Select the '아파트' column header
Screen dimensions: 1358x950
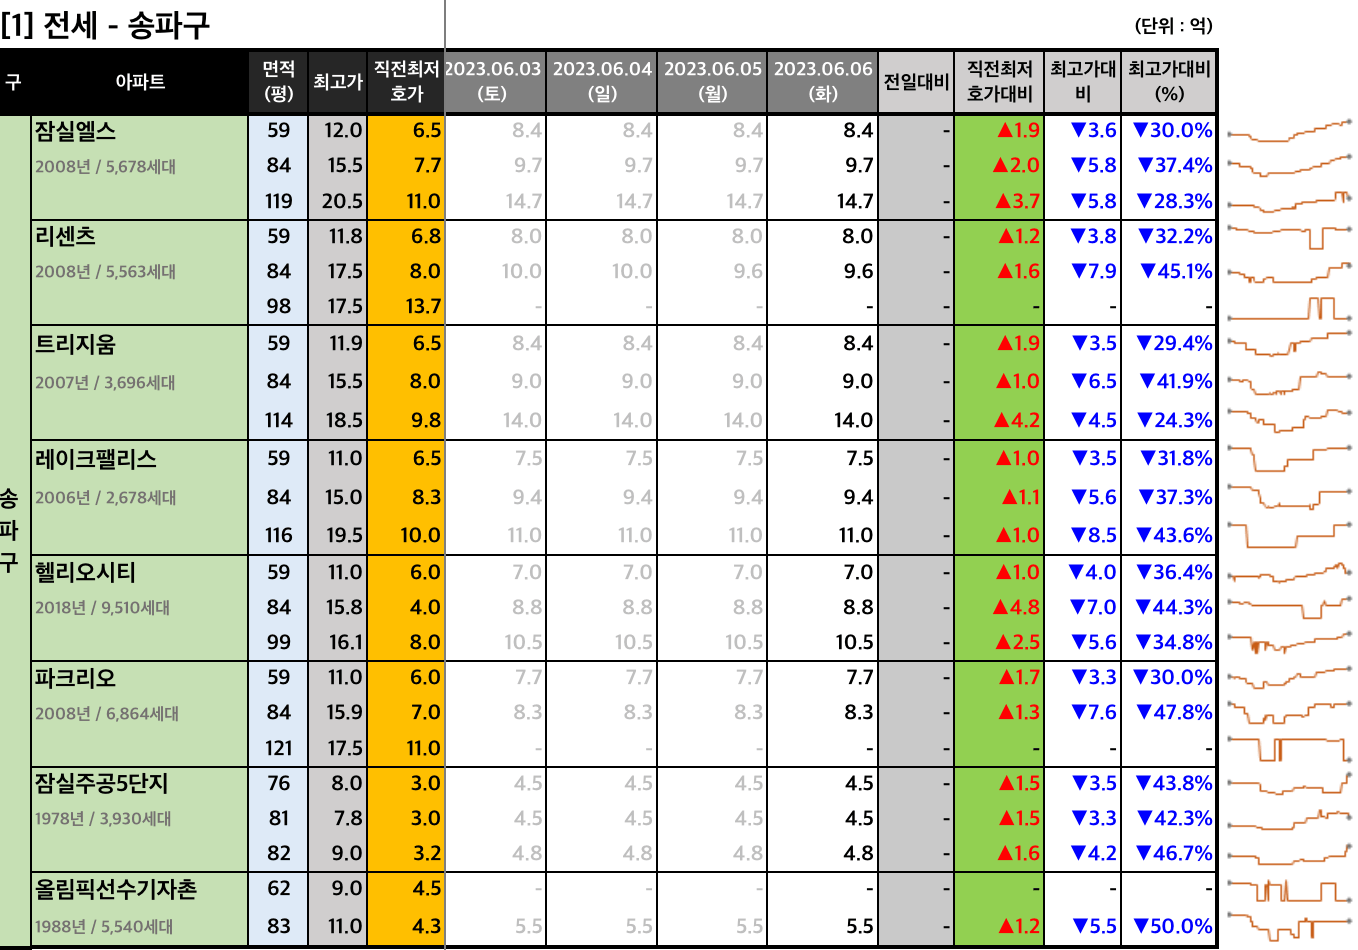pos(140,82)
